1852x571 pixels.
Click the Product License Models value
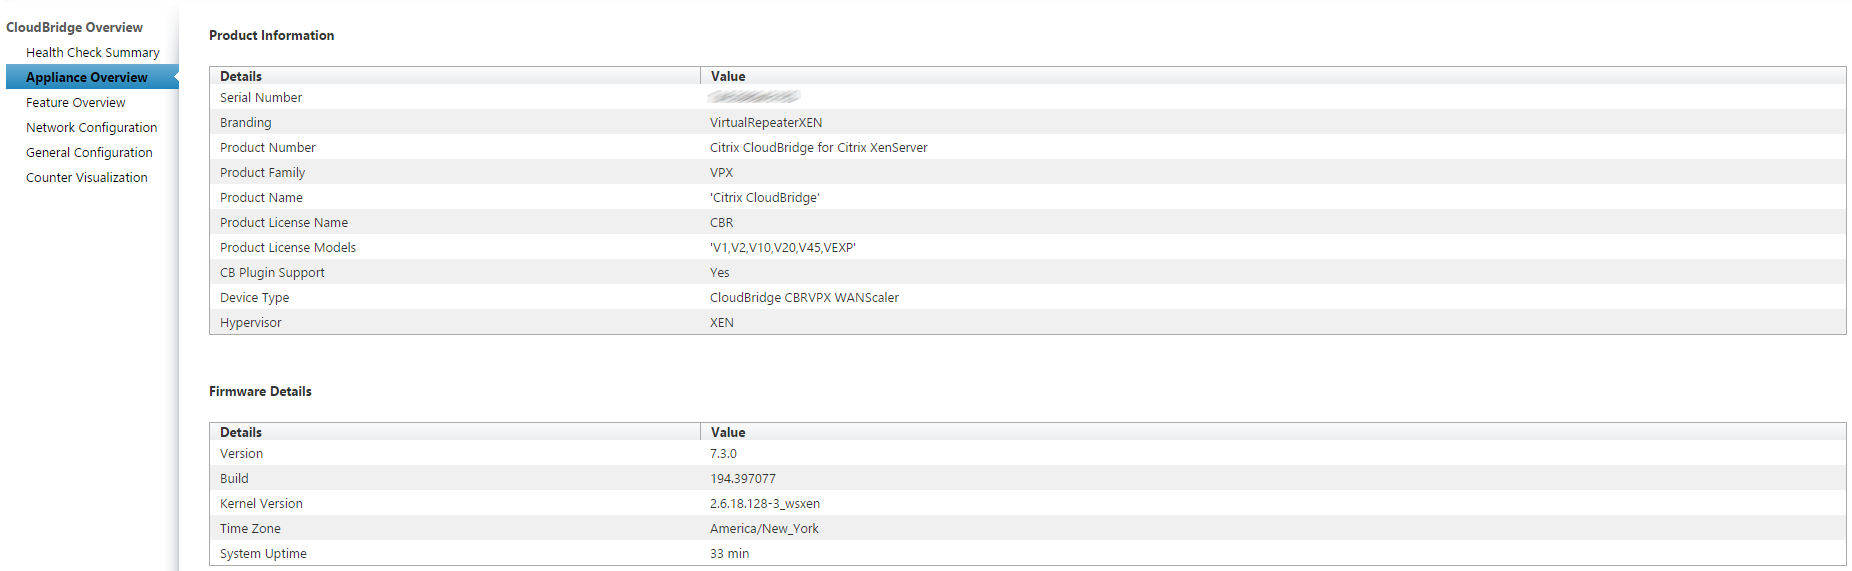pos(782,248)
